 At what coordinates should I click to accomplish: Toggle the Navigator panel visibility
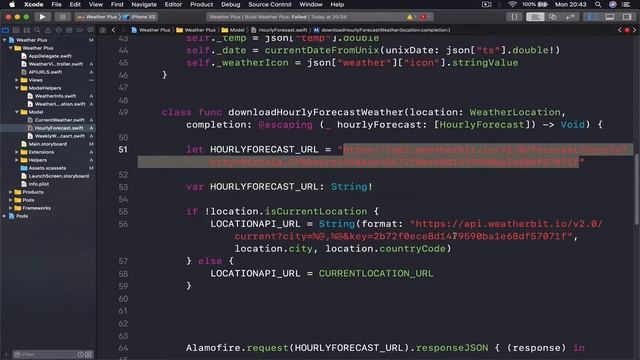pyautogui.click(x=592, y=17)
